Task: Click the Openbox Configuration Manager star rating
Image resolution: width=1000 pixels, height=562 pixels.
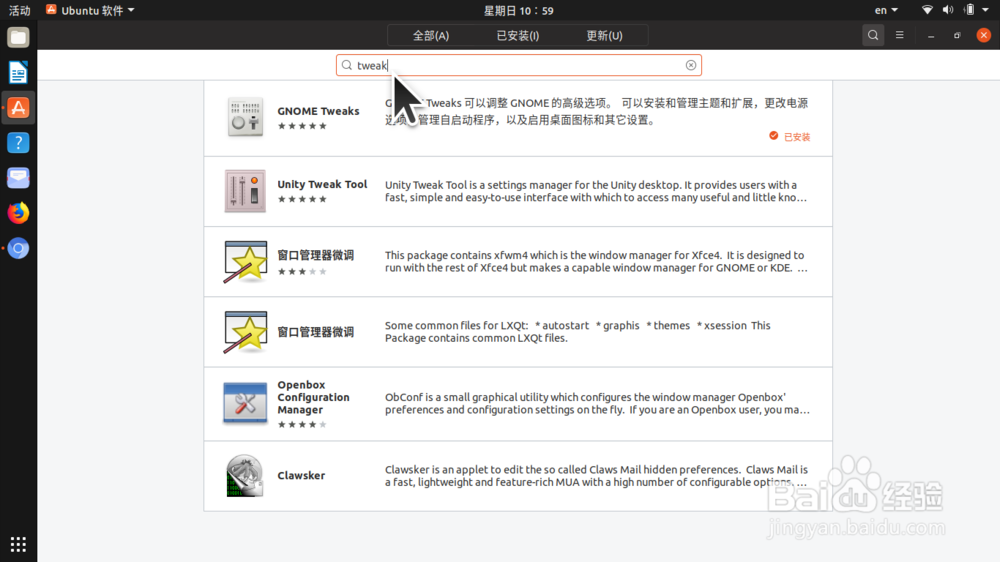Action: pos(302,424)
